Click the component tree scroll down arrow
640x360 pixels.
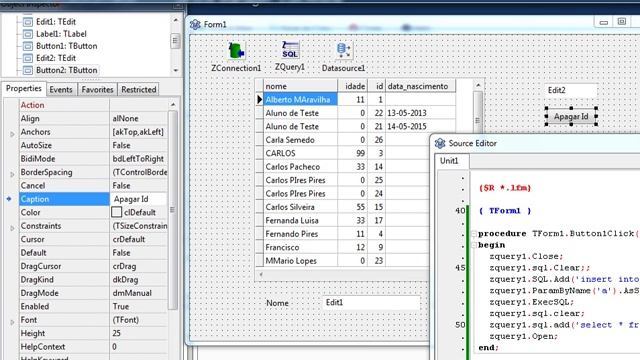(176, 71)
